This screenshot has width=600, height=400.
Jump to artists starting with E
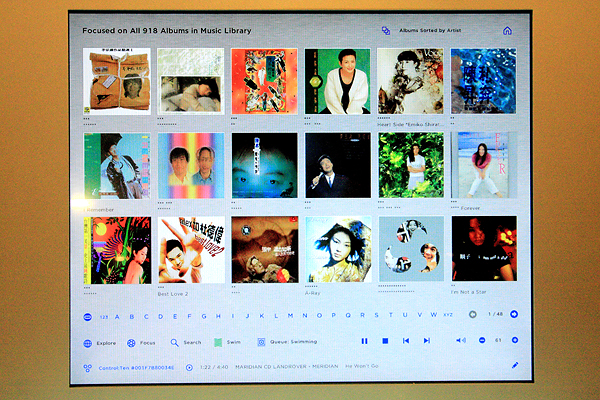tap(175, 317)
